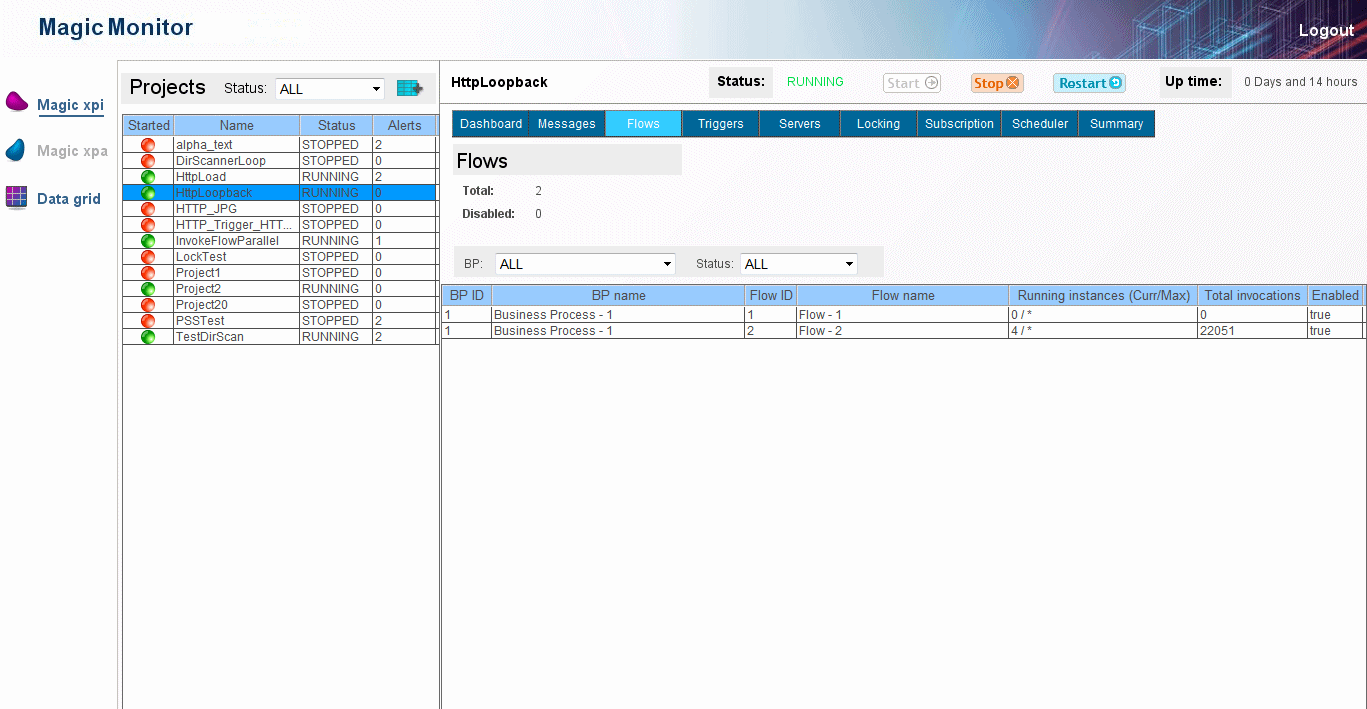Click the Start project button

[x=912, y=83]
